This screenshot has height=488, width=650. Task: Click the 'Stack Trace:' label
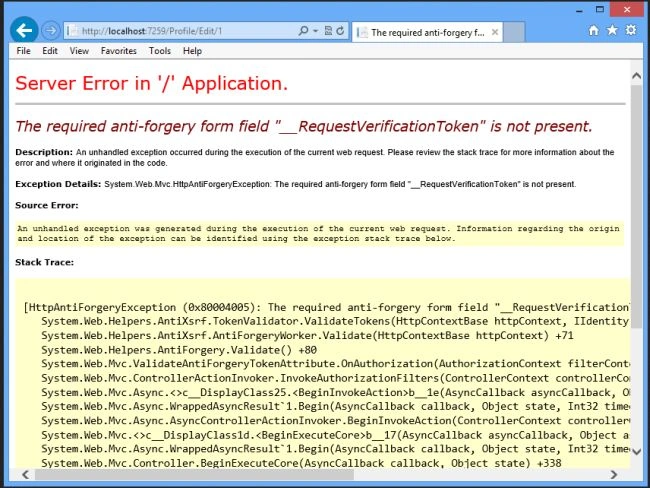click(x=44, y=262)
